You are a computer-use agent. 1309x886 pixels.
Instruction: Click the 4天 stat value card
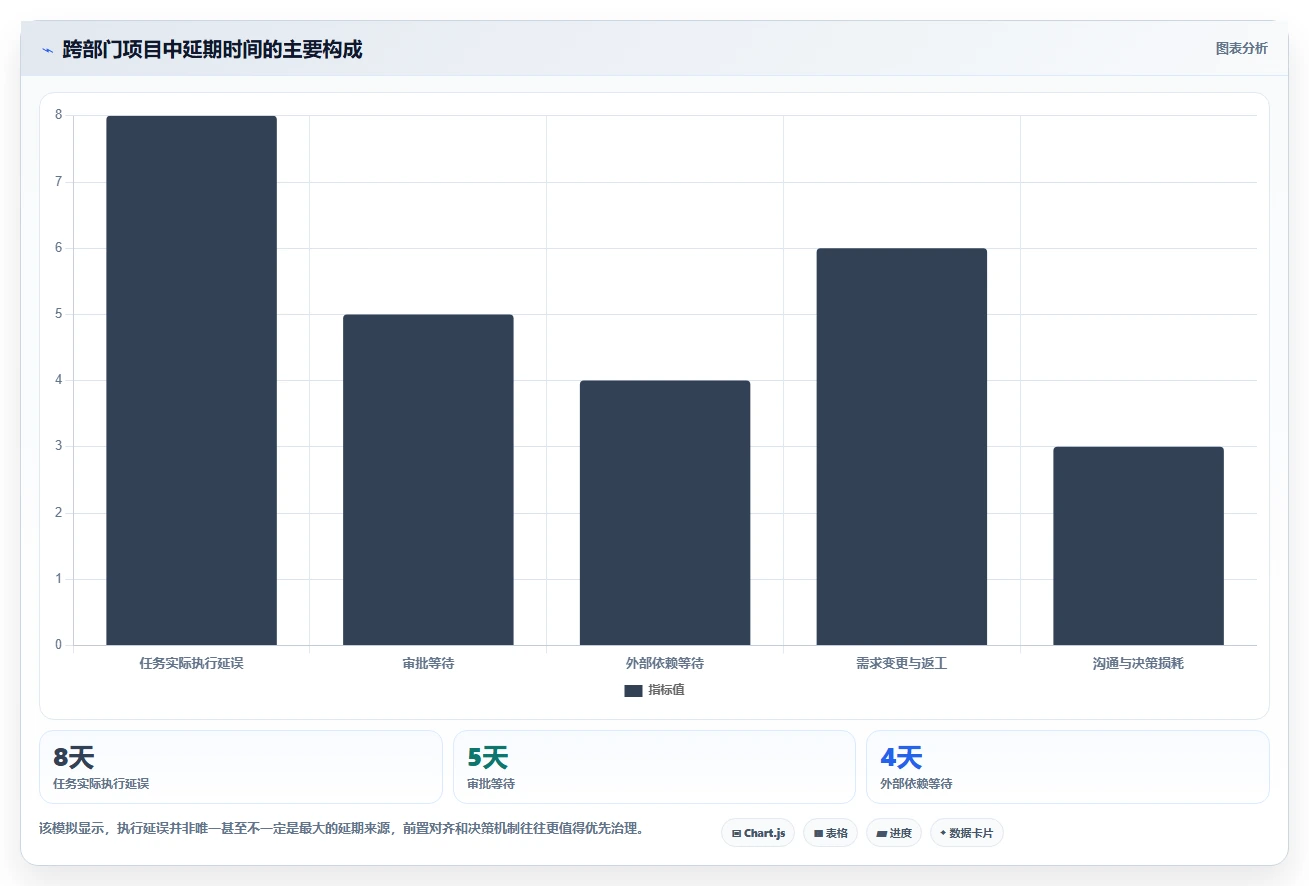[x=1068, y=767]
